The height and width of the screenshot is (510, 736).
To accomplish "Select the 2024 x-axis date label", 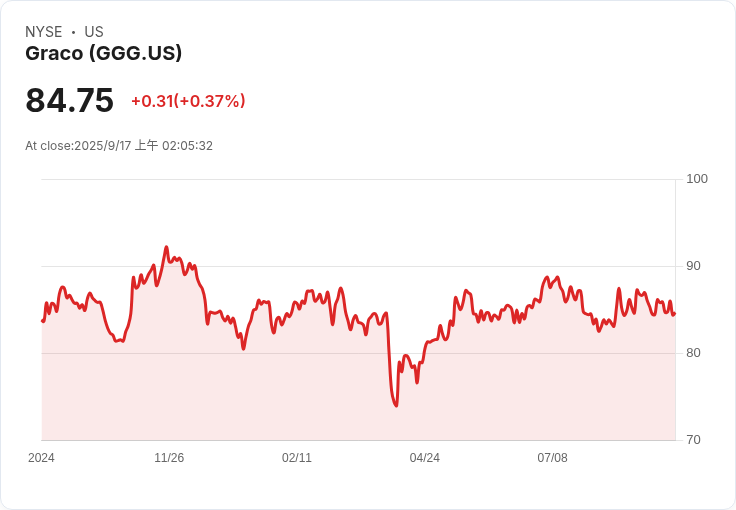I will [x=41, y=458].
